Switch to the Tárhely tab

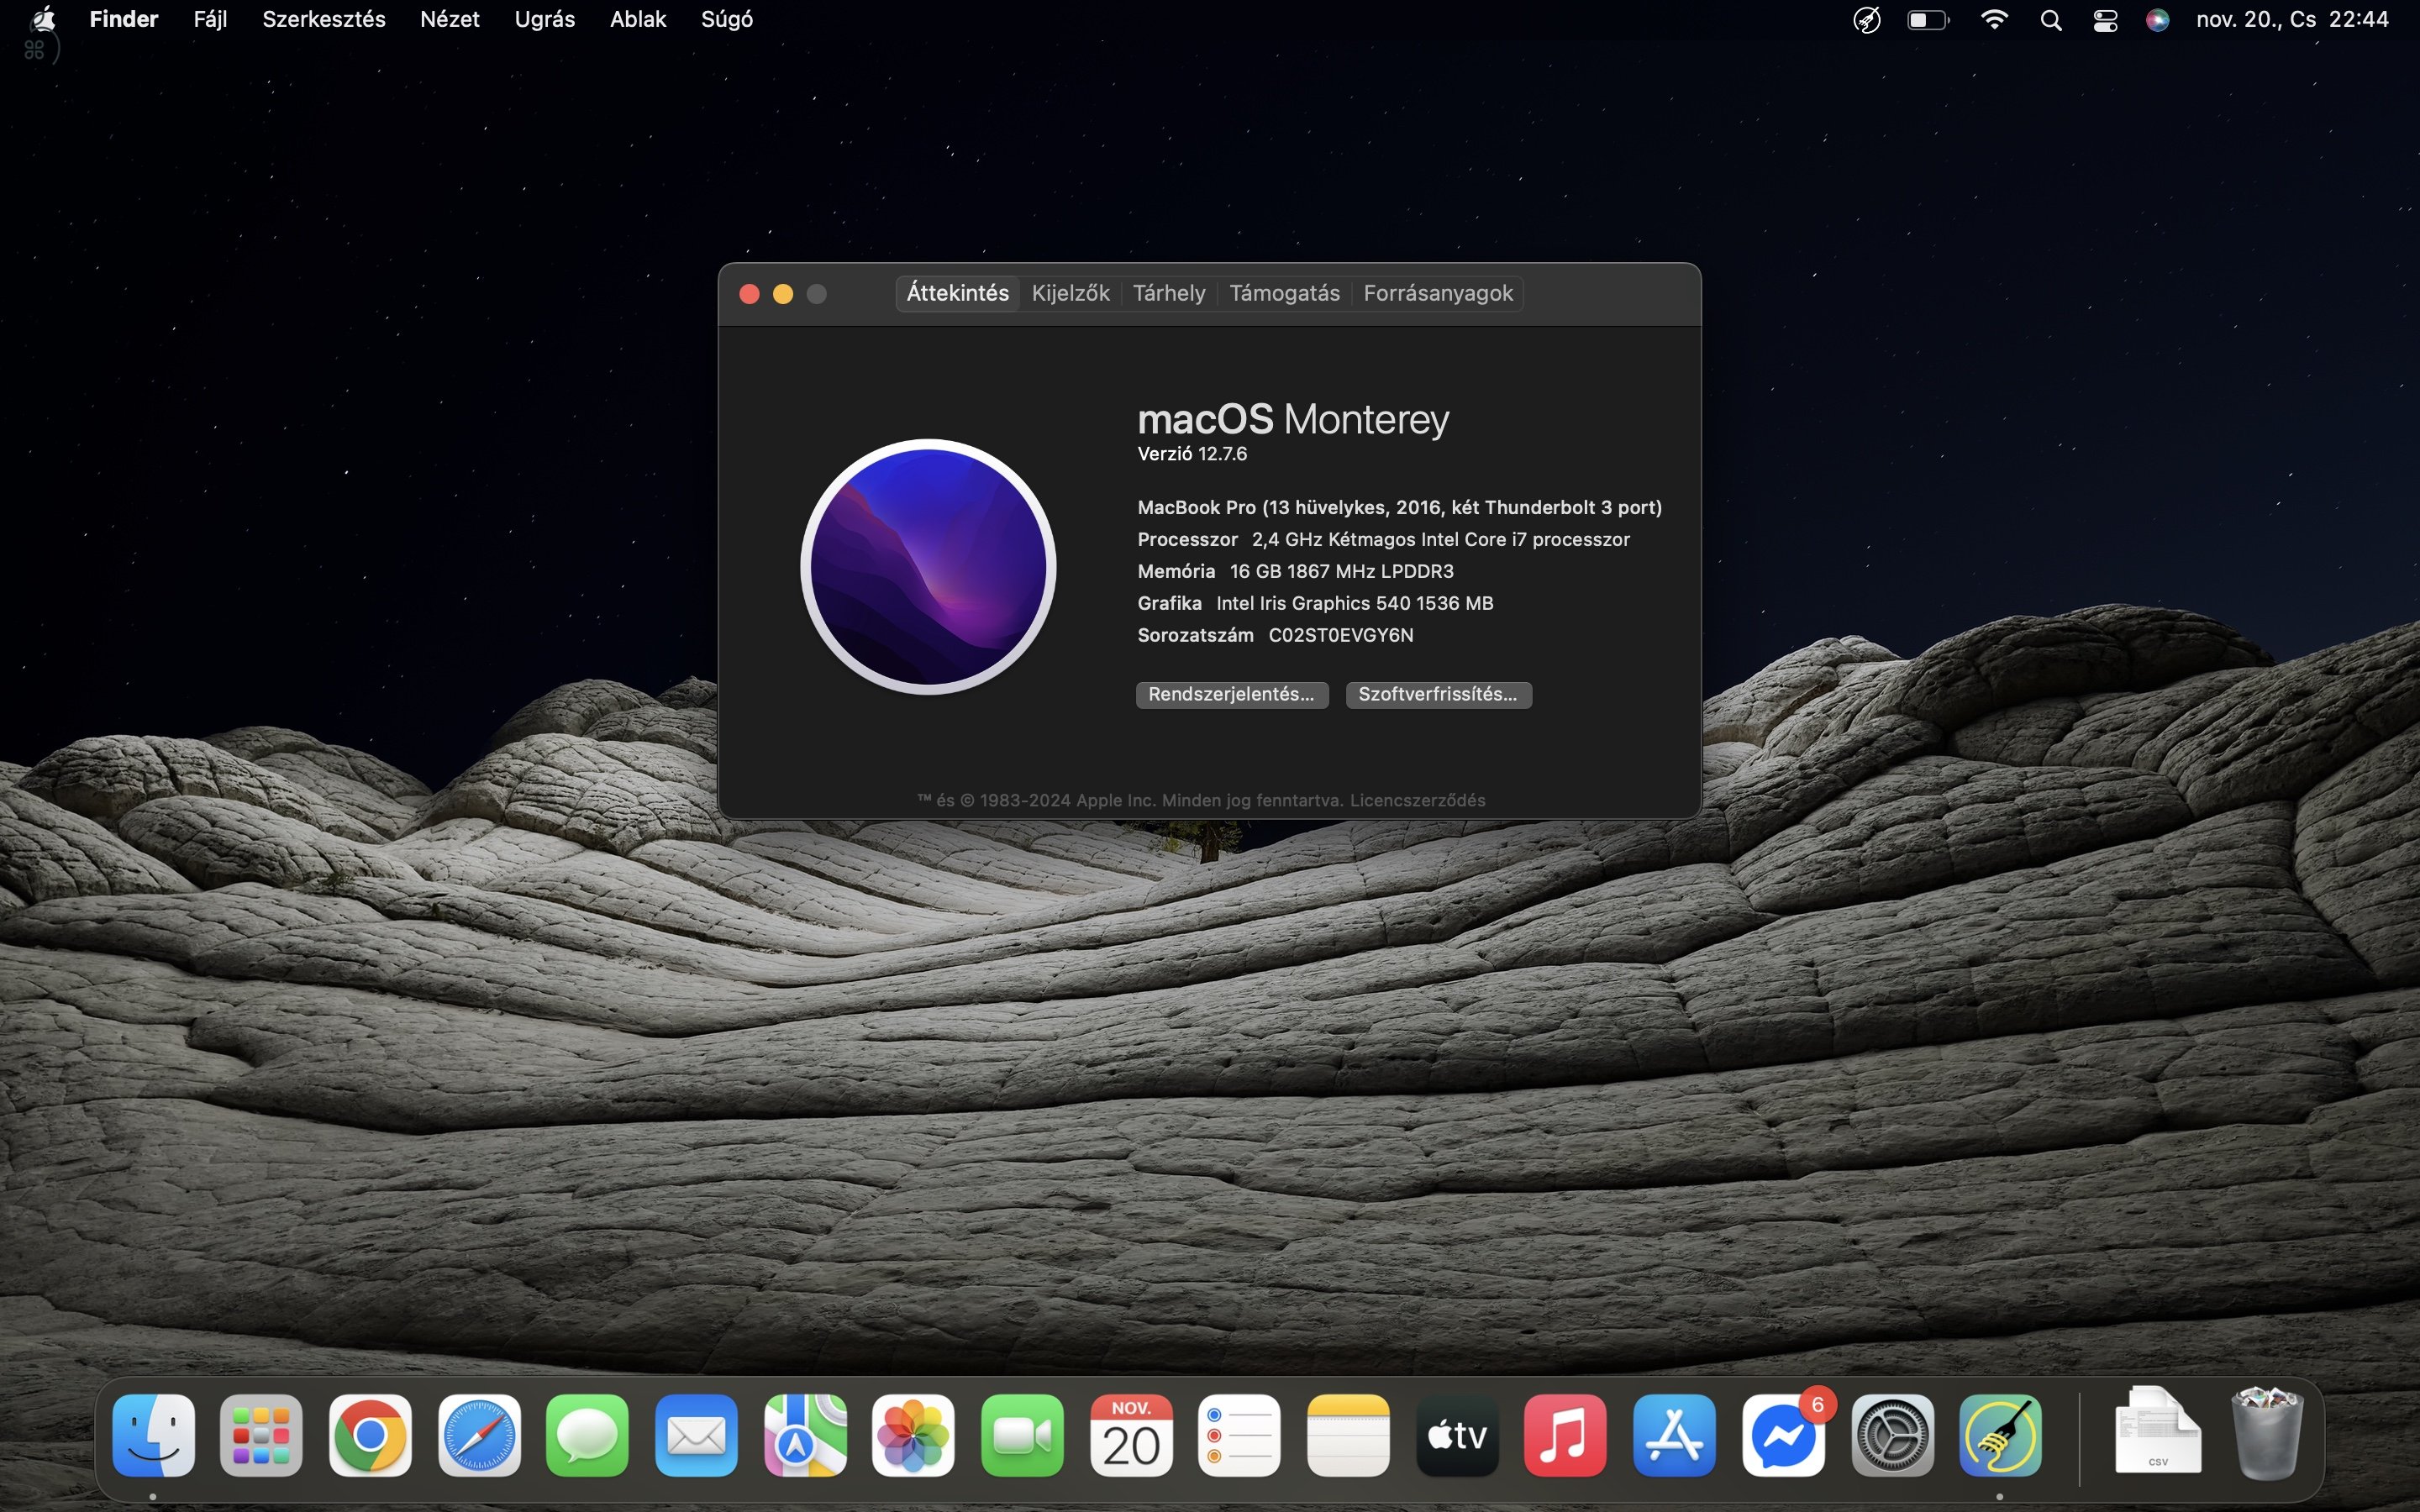[x=1169, y=293]
